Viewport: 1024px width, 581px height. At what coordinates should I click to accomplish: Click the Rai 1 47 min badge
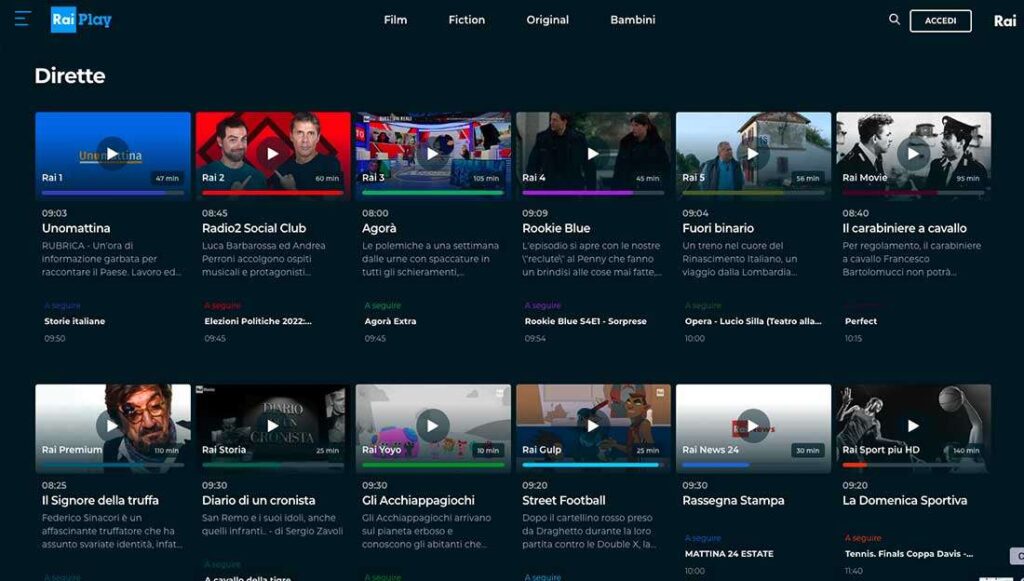point(167,178)
